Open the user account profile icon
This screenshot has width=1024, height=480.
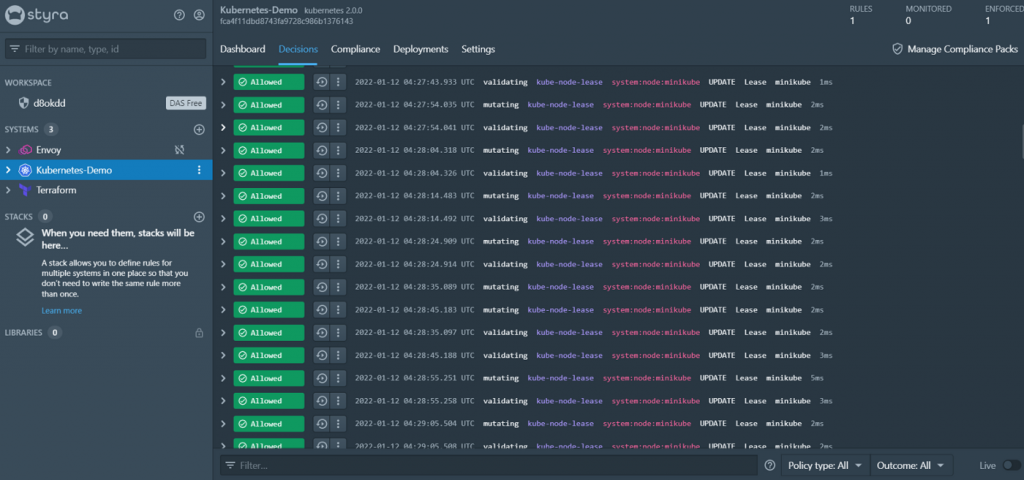(199, 15)
